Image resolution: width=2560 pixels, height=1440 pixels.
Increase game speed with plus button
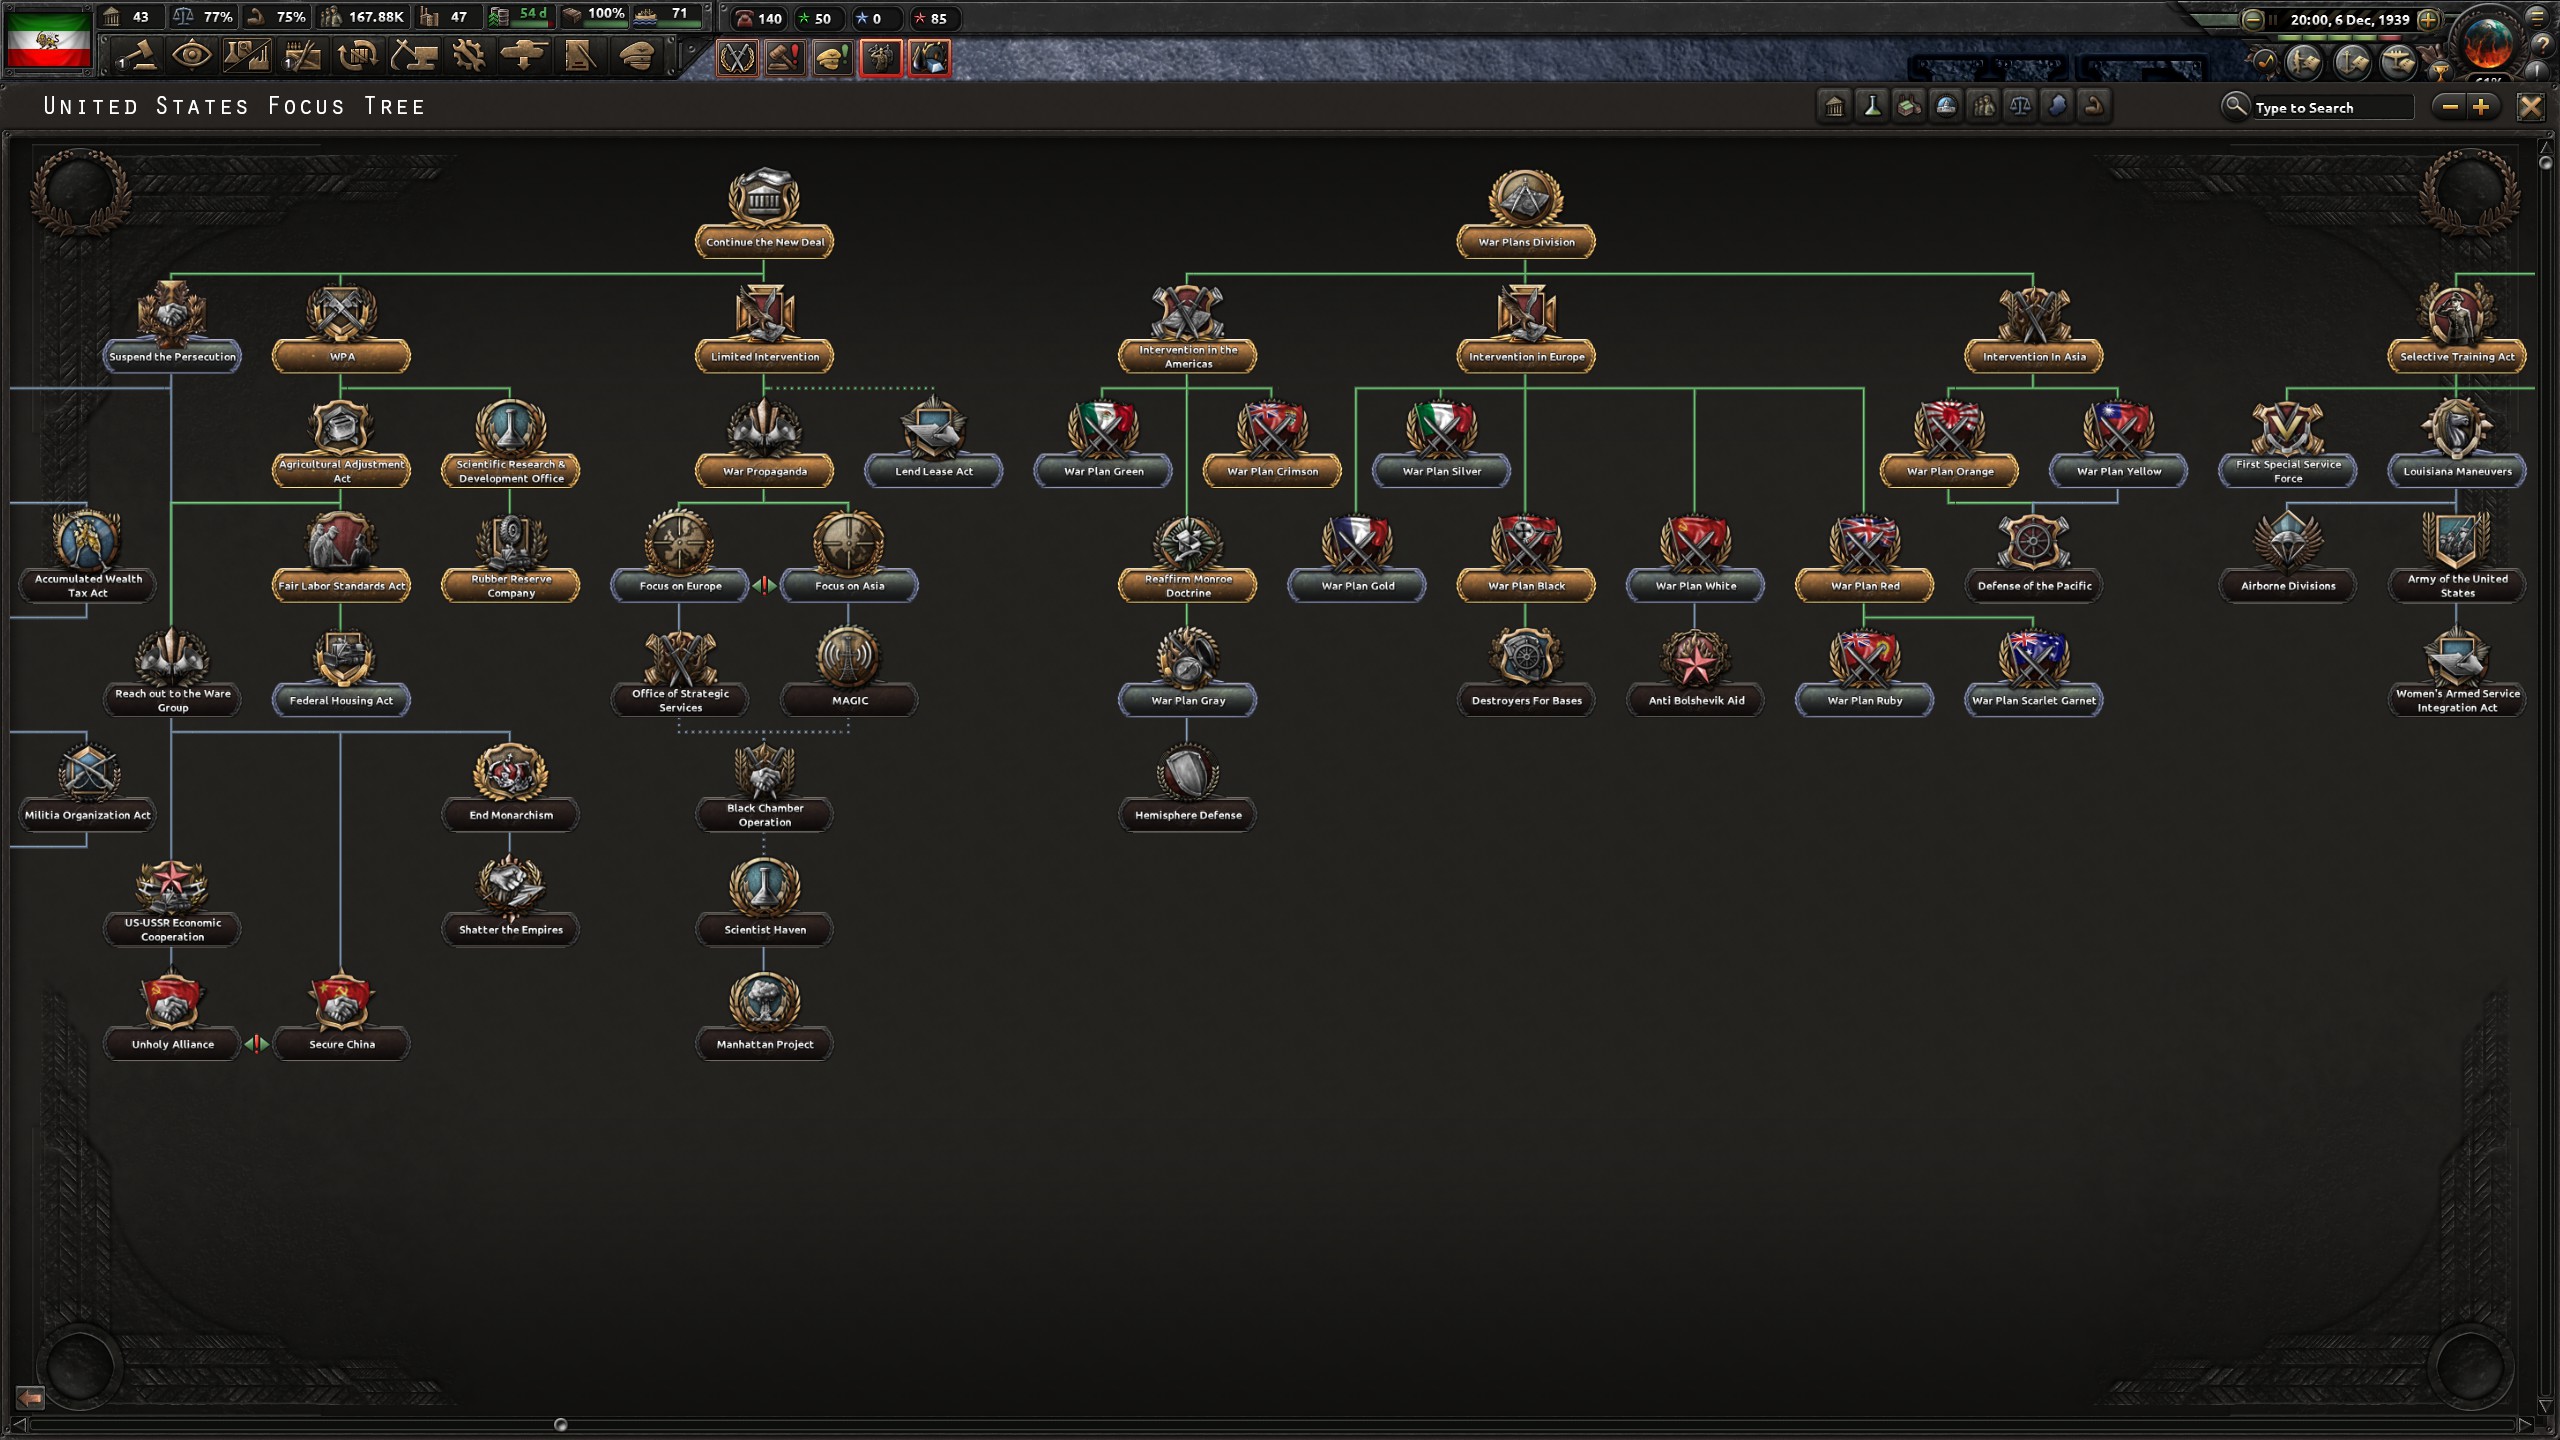click(x=2427, y=19)
